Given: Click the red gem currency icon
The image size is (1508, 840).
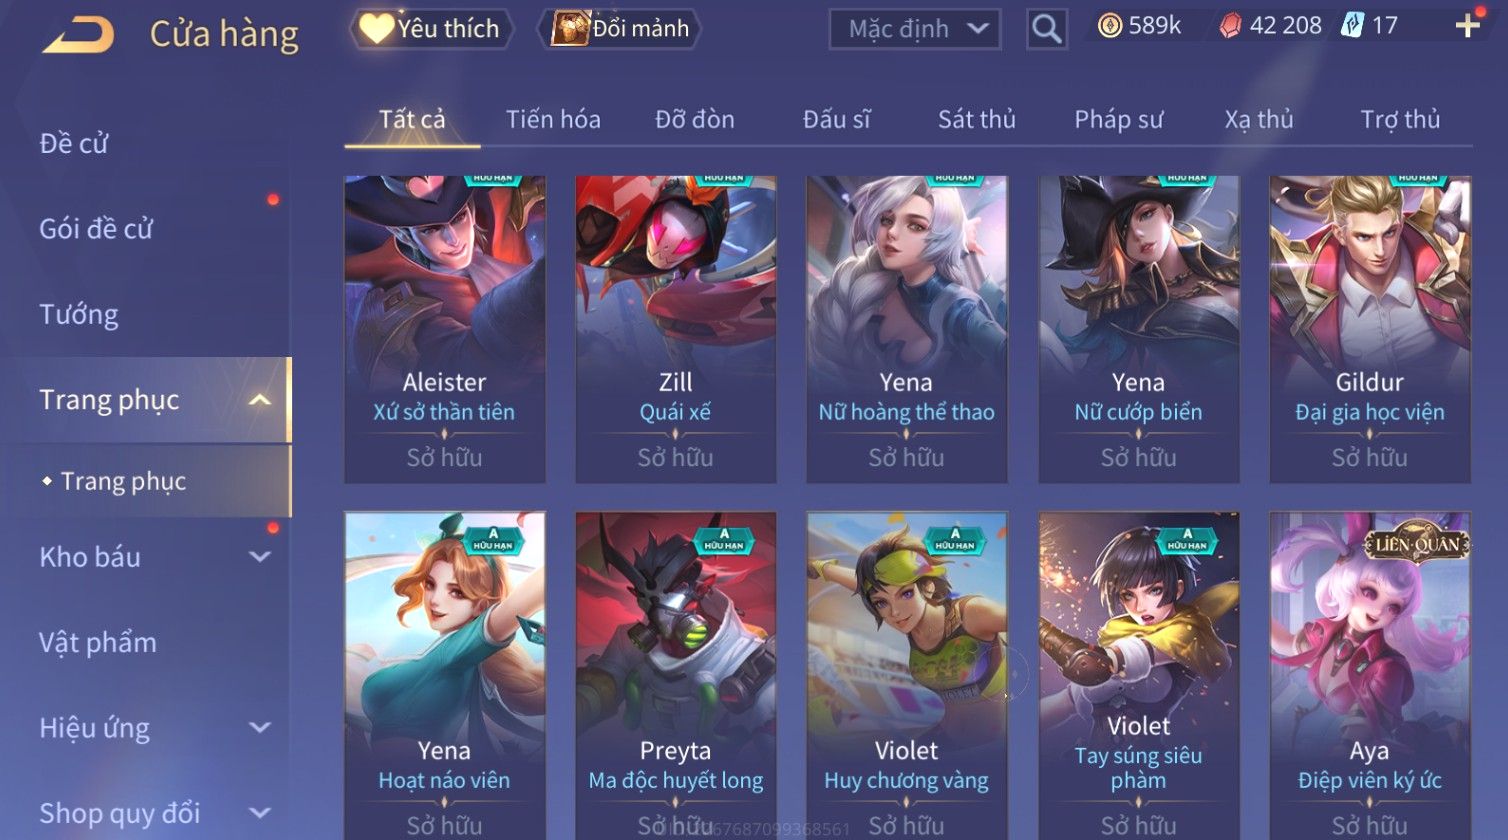Looking at the screenshot, I should pos(1231,26).
